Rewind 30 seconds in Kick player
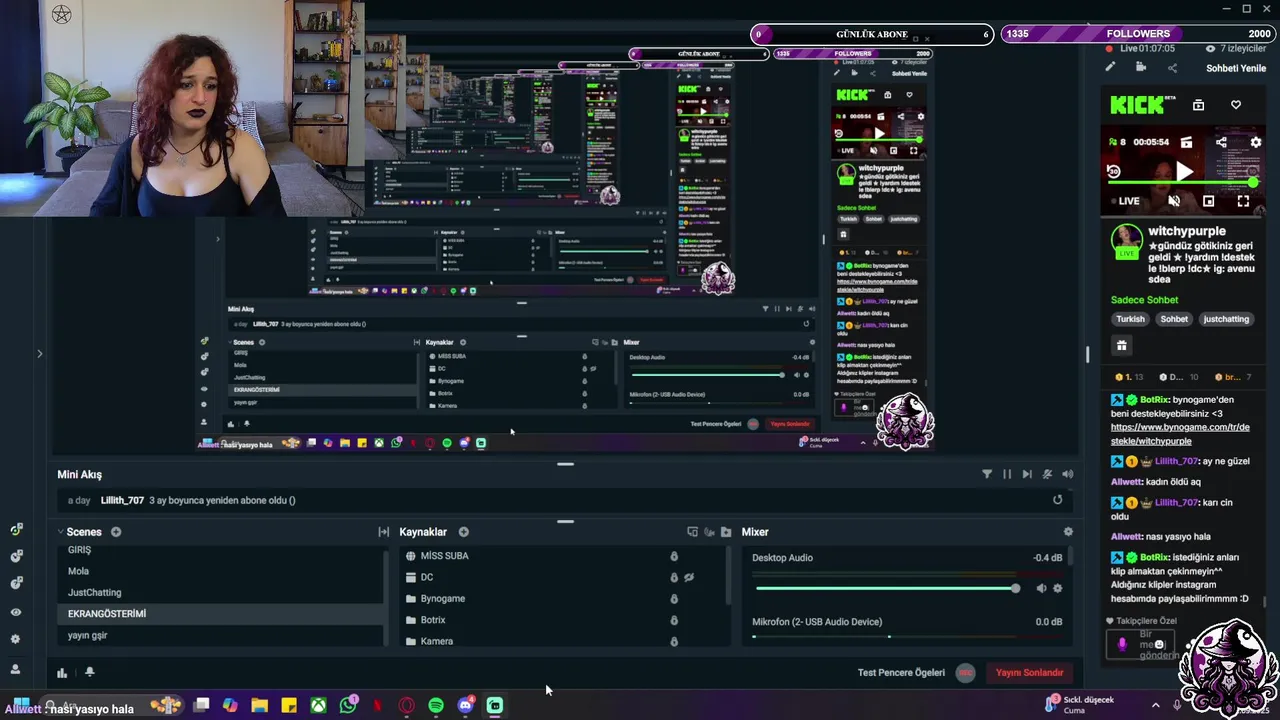Viewport: 1280px width, 720px height. click(1114, 171)
